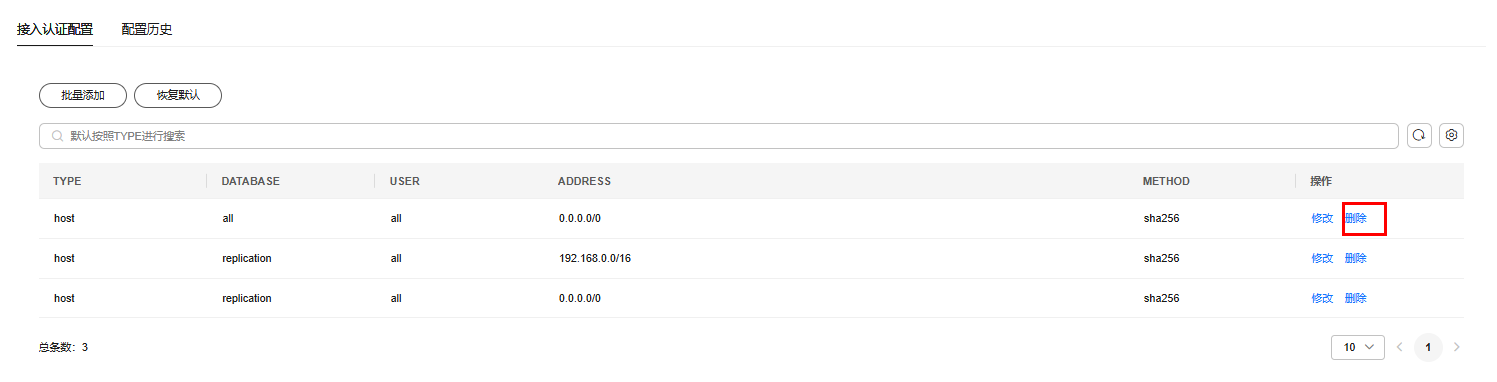Click the 恢复默认 button
The image size is (1497, 382).
(178, 95)
